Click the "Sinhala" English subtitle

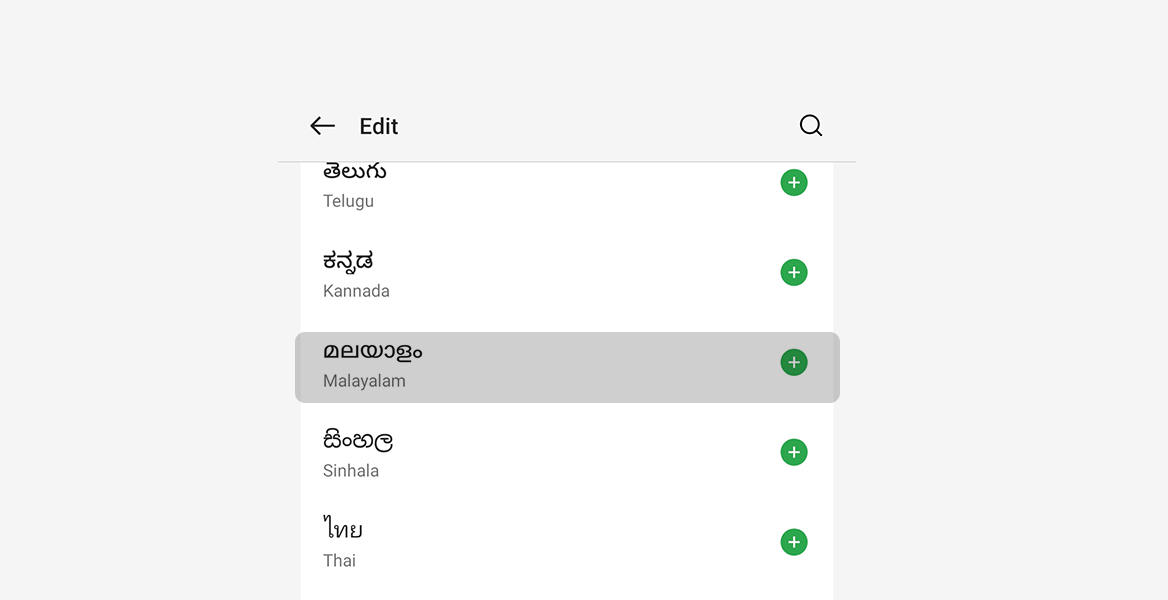[351, 471]
